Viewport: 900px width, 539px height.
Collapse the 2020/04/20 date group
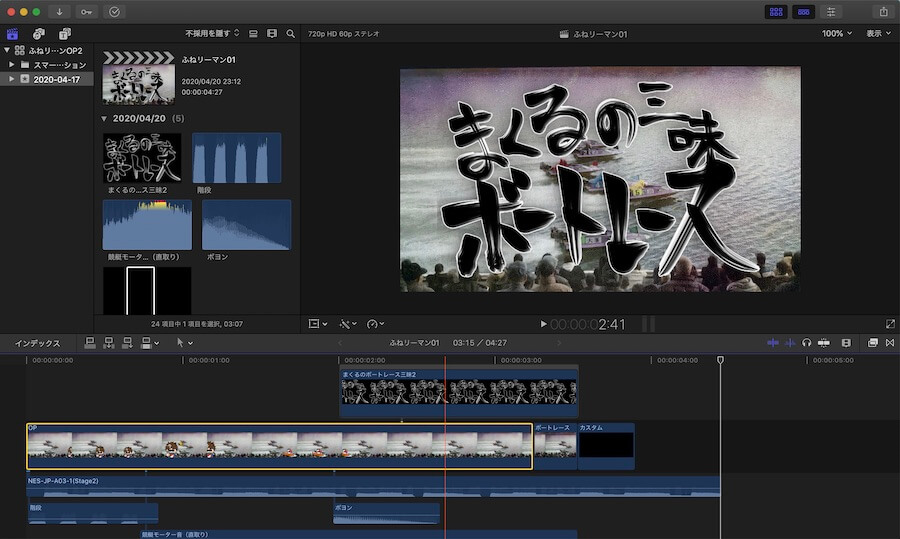pos(104,119)
